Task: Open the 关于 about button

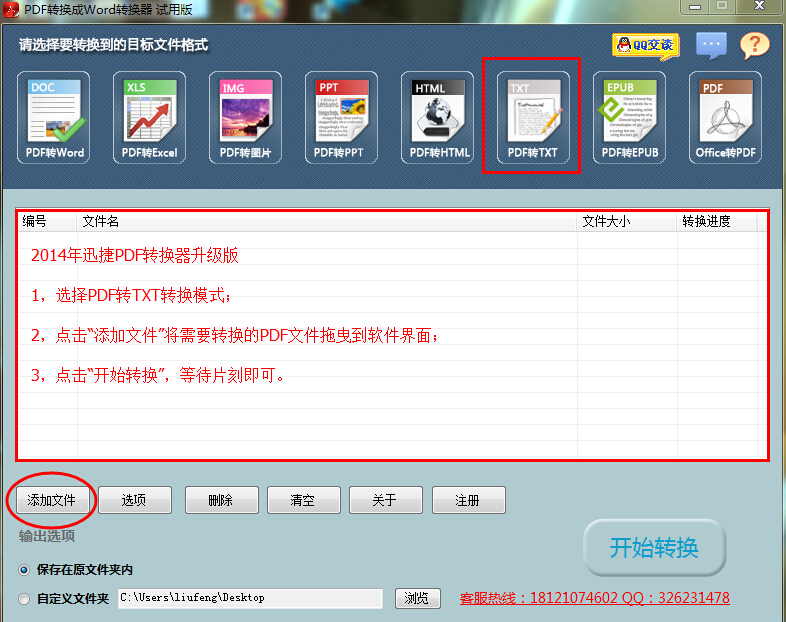Action: coord(386,500)
